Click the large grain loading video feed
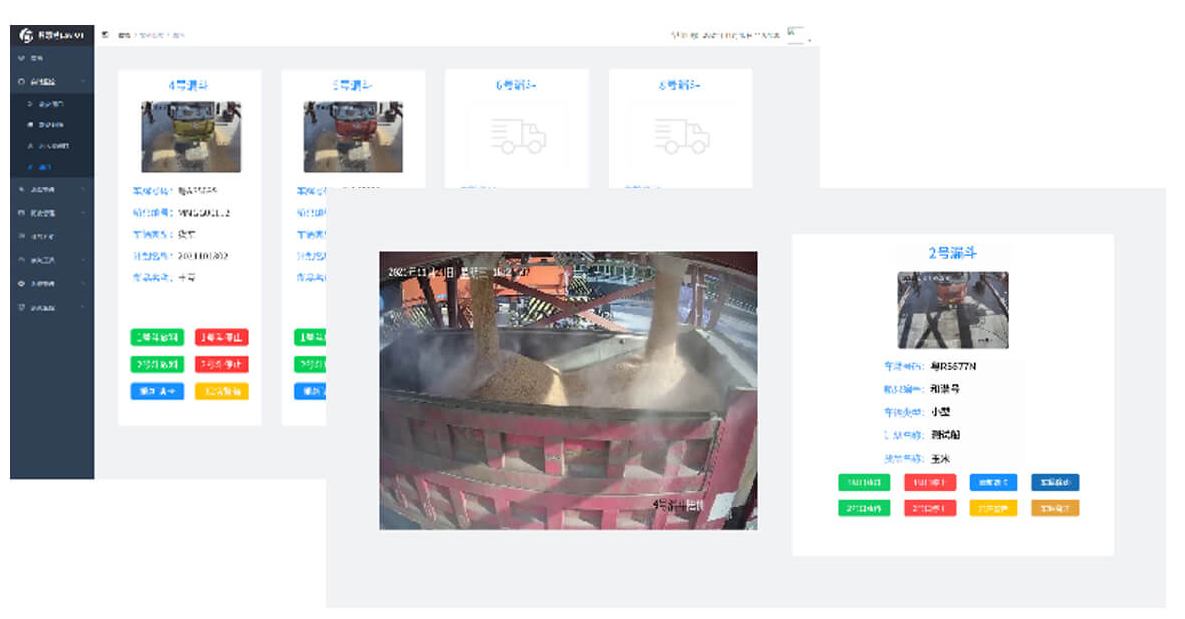Viewport: 1185px width, 619px height. coord(568,390)
